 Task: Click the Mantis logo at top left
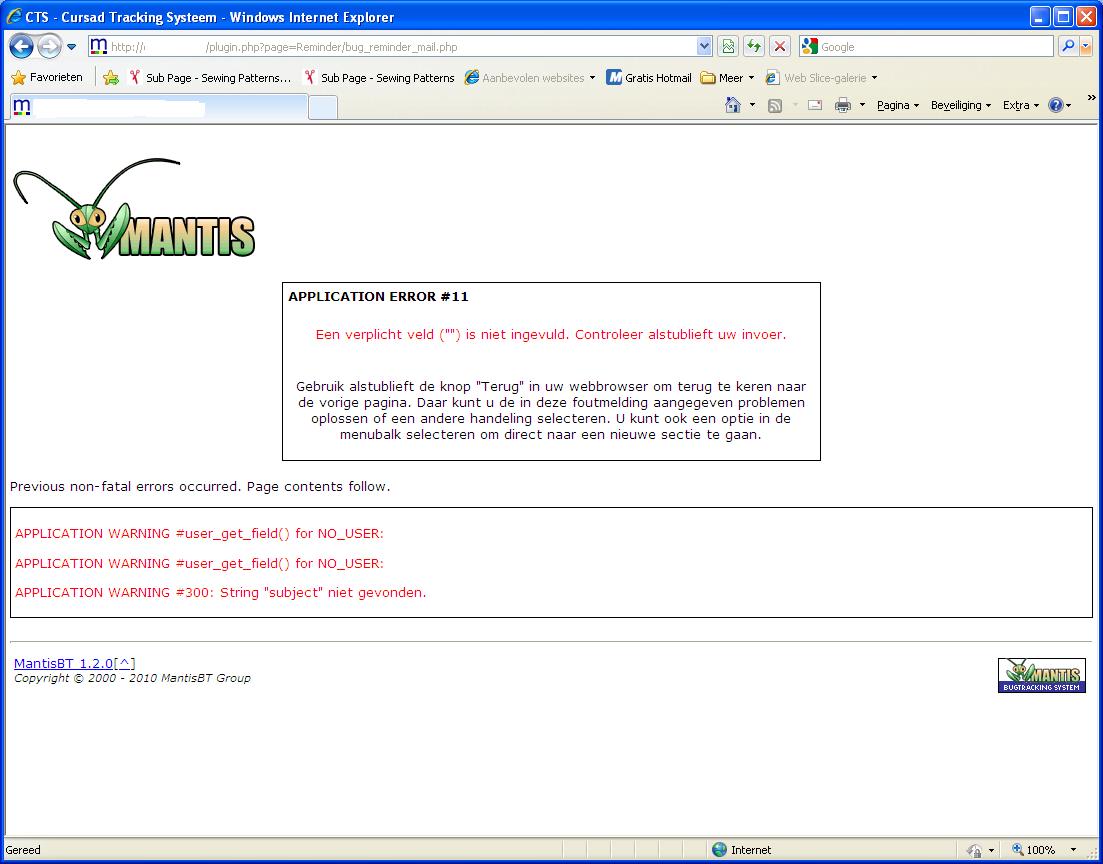tap(134, 210)
